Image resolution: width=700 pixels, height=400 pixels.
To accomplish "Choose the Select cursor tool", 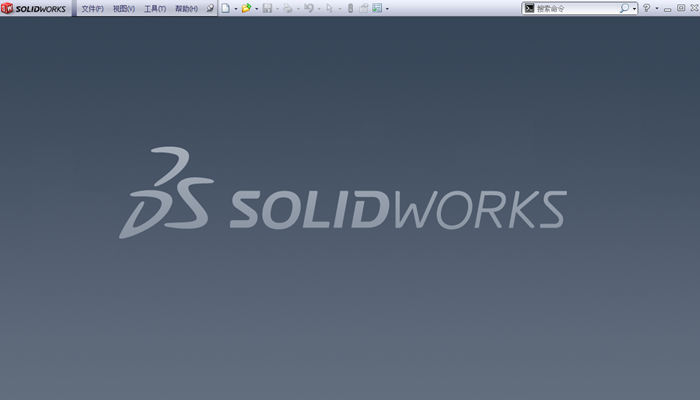I will coord(329,8).
